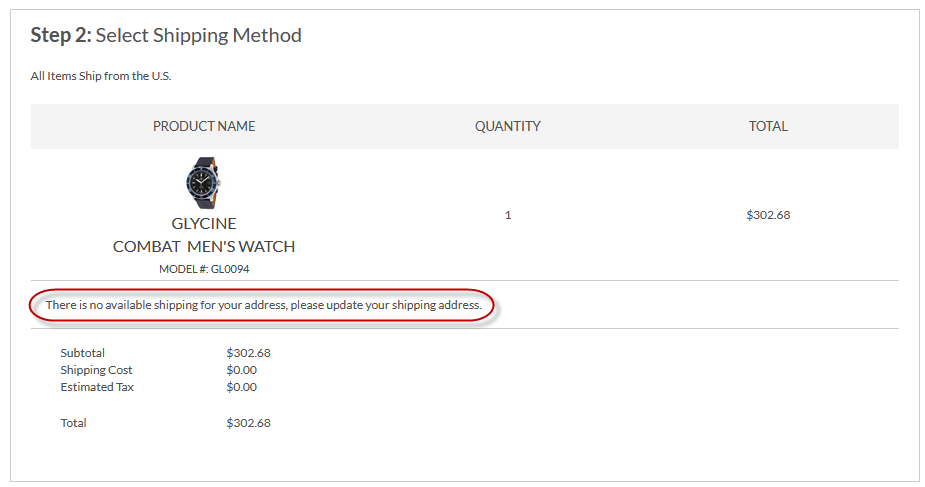Click the MODEL #: GL0094 text
This screenshot has width=925, height=487.
tap(204, 268)
